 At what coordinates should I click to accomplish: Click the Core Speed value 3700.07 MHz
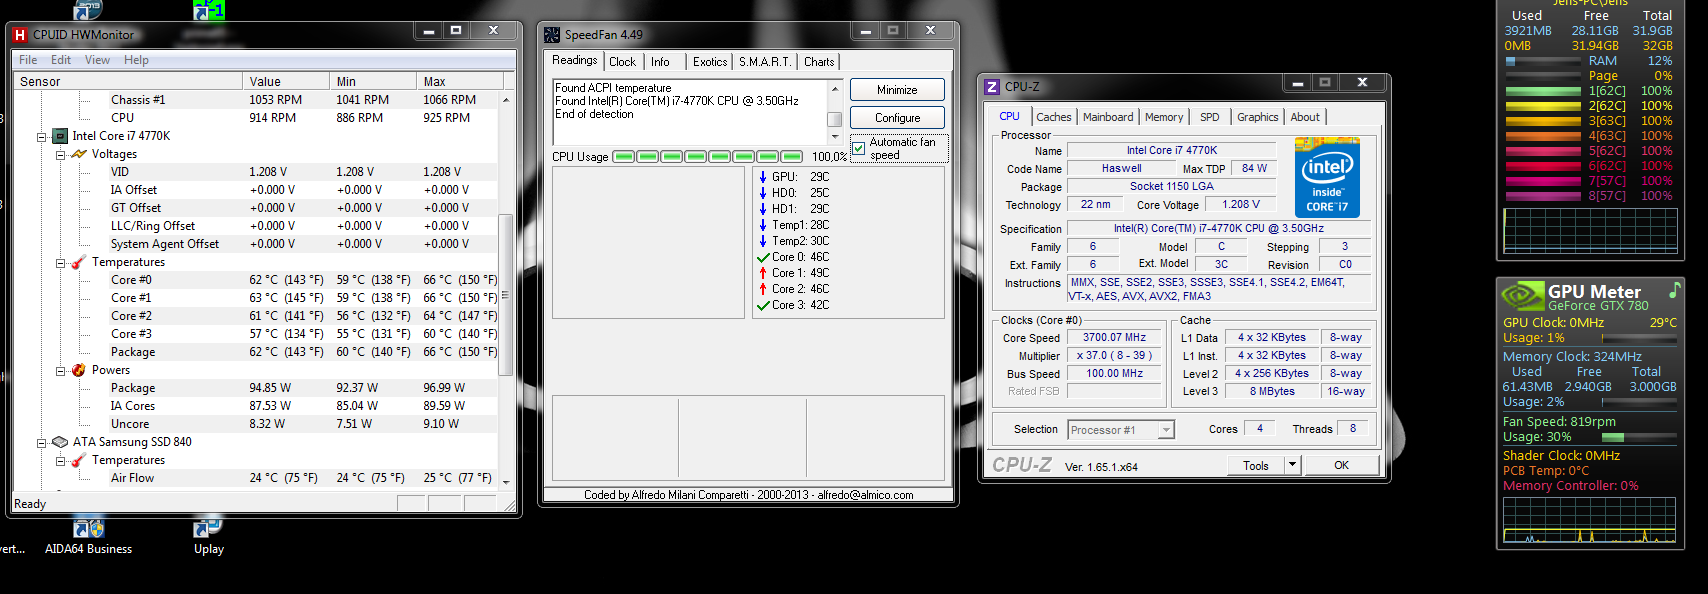[1114, 338]
